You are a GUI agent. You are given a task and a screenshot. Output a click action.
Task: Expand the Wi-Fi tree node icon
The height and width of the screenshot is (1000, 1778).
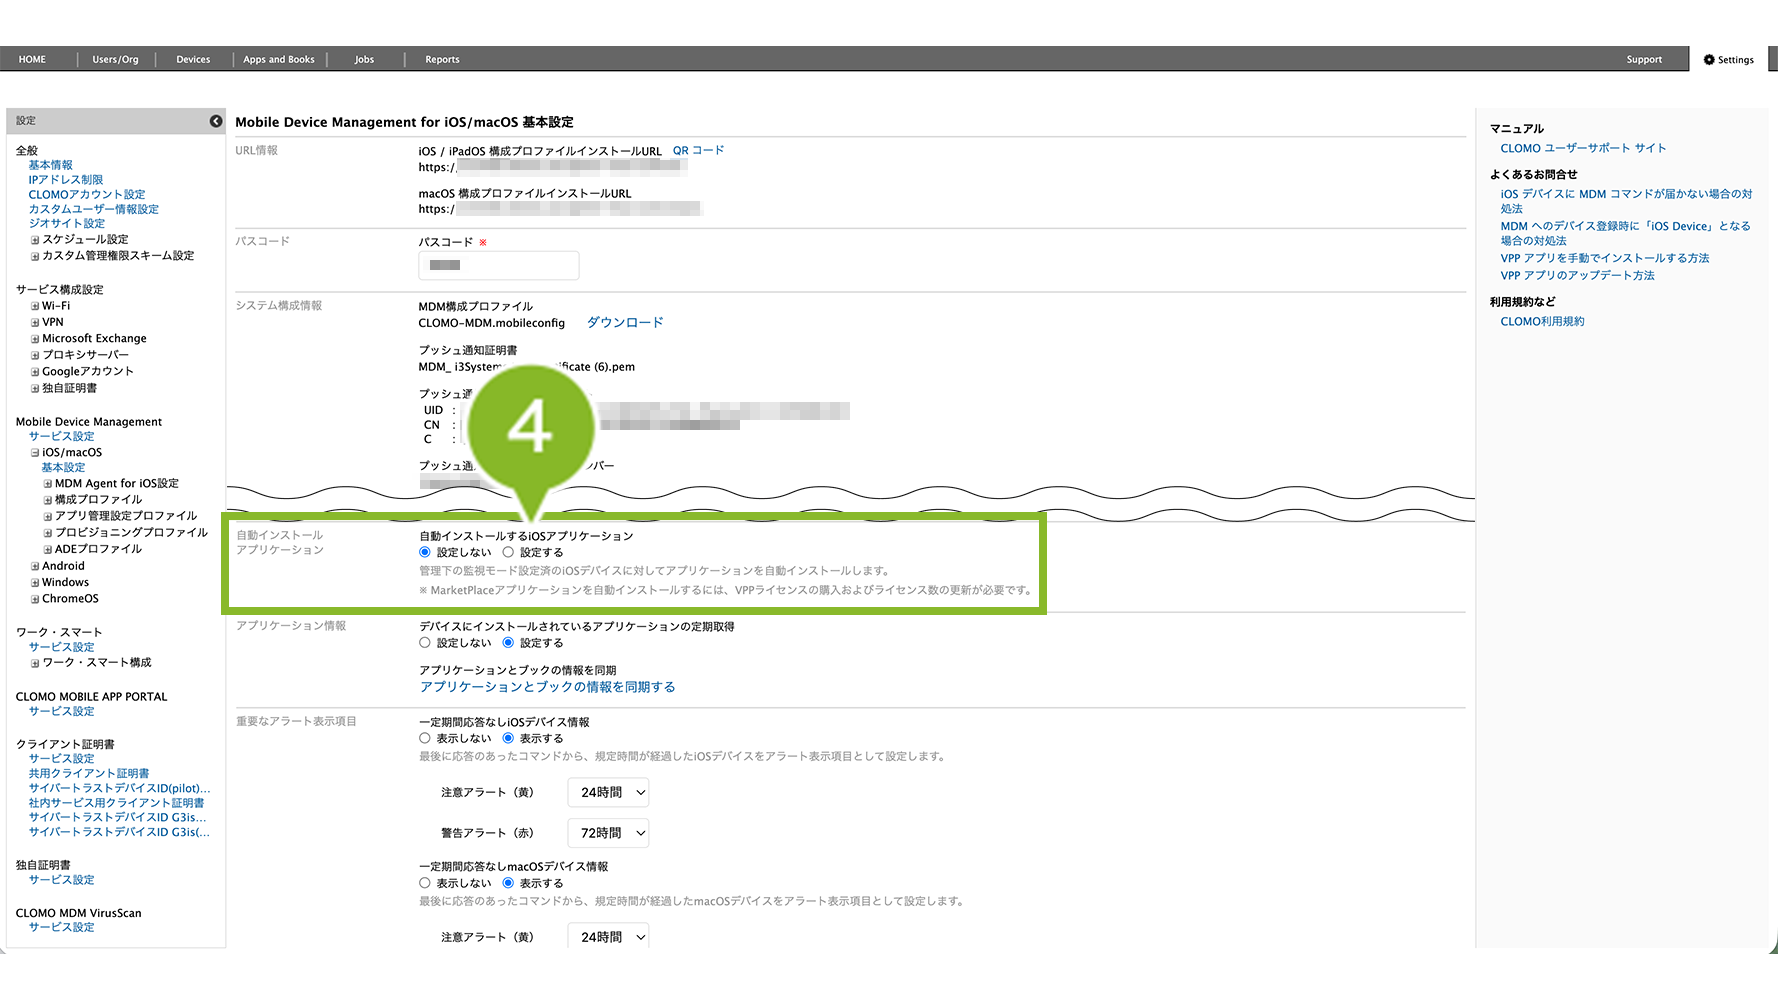click(x=35, y=307)
